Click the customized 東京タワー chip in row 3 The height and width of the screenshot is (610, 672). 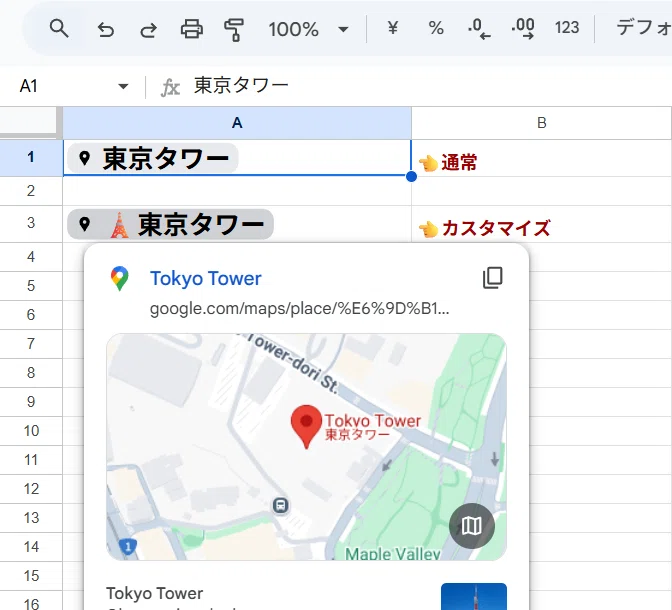(x=170, y=224)
